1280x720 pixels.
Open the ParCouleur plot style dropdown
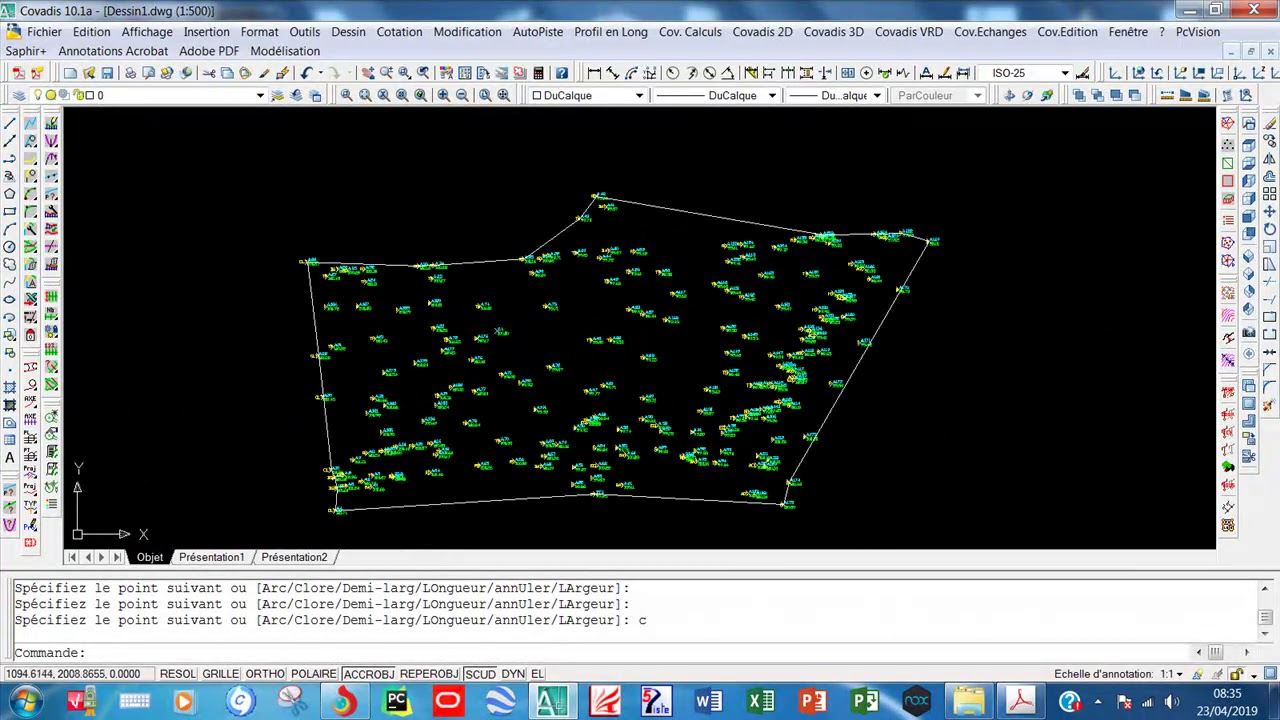(977, 95)
